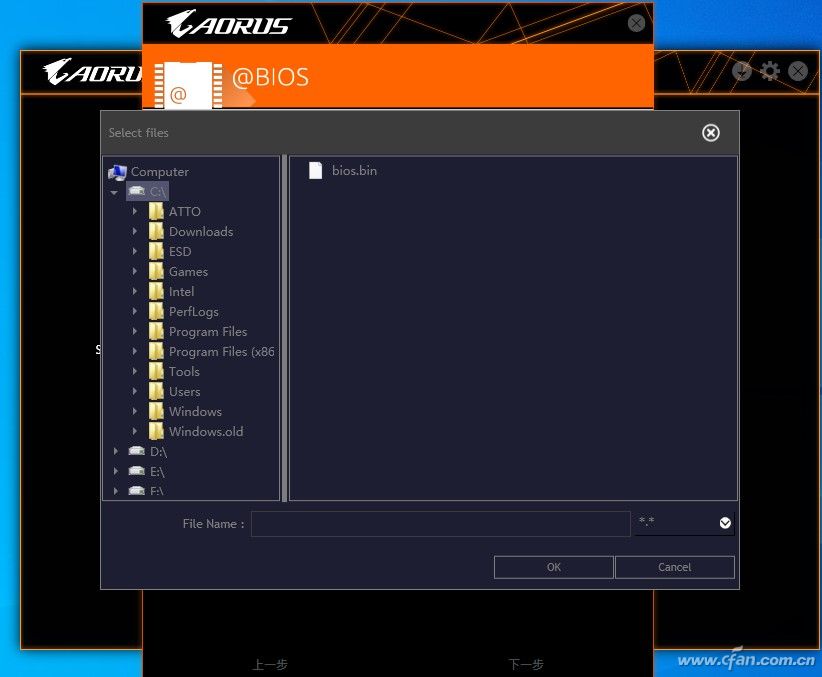Click the Users folder icon

click(156, 391)
